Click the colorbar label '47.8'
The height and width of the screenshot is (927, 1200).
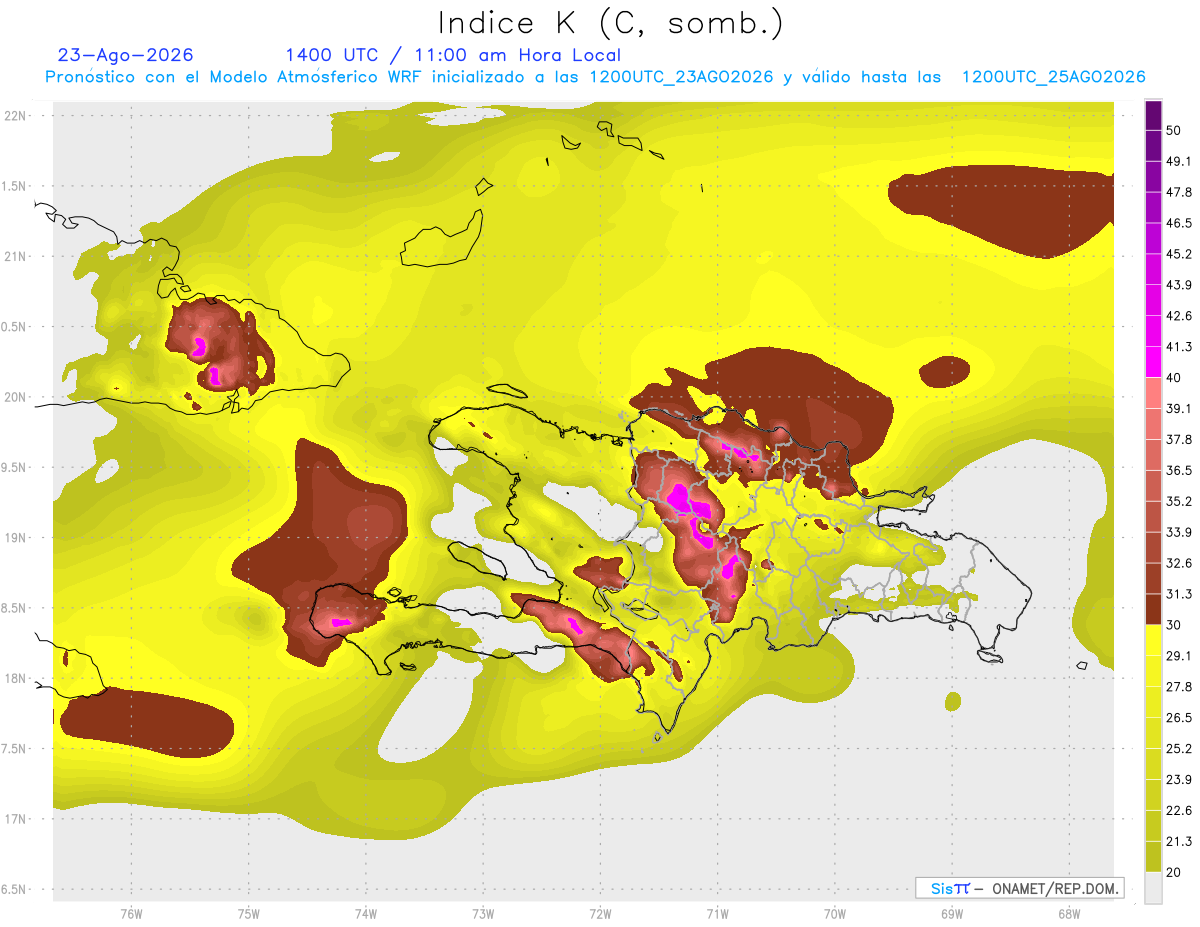(x=1179, y=192)
